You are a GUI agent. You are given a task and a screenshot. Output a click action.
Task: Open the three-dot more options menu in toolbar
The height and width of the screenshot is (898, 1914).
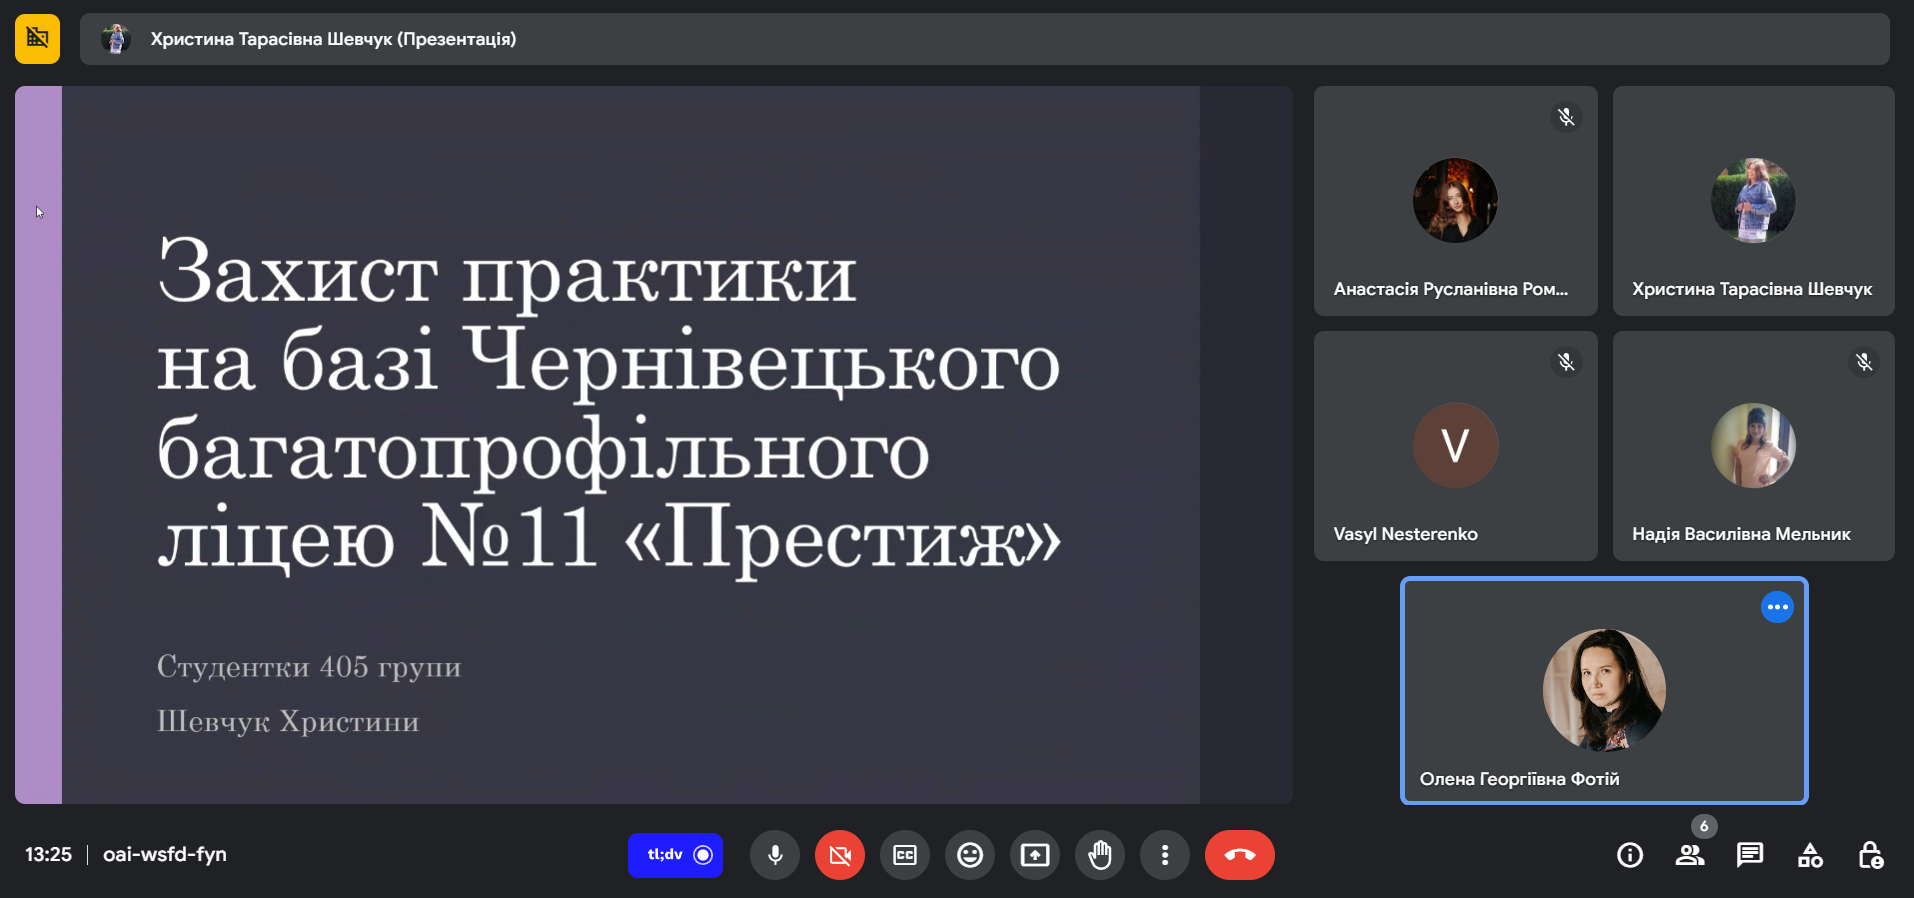1165,855
